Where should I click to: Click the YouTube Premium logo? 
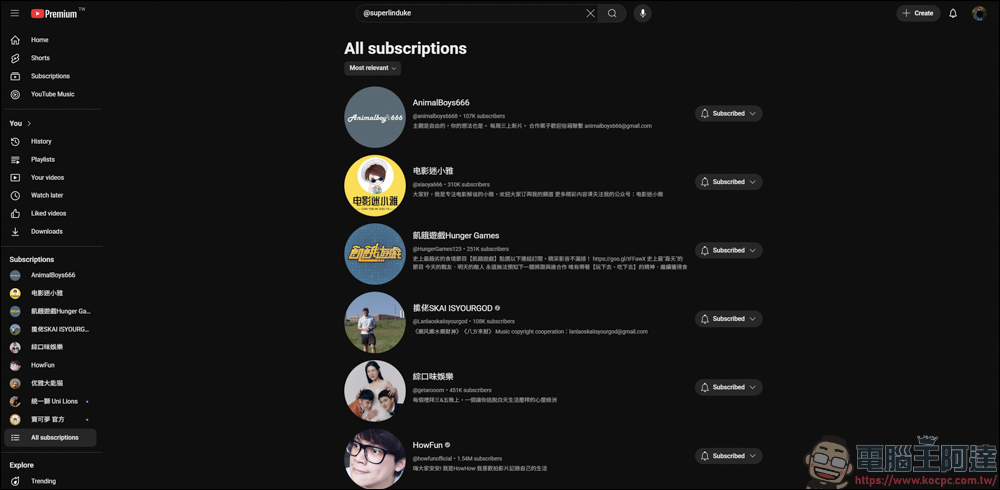pos(57,13)
